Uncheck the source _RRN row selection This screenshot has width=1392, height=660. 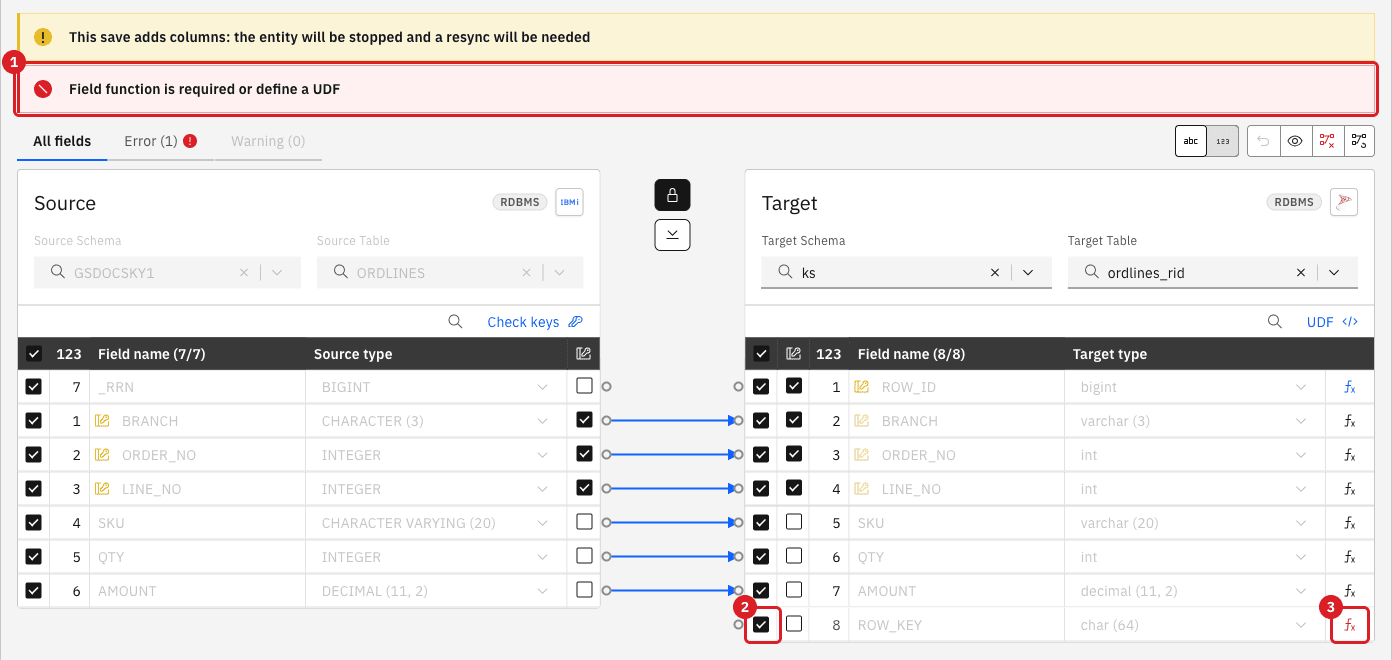coord(34,386)
